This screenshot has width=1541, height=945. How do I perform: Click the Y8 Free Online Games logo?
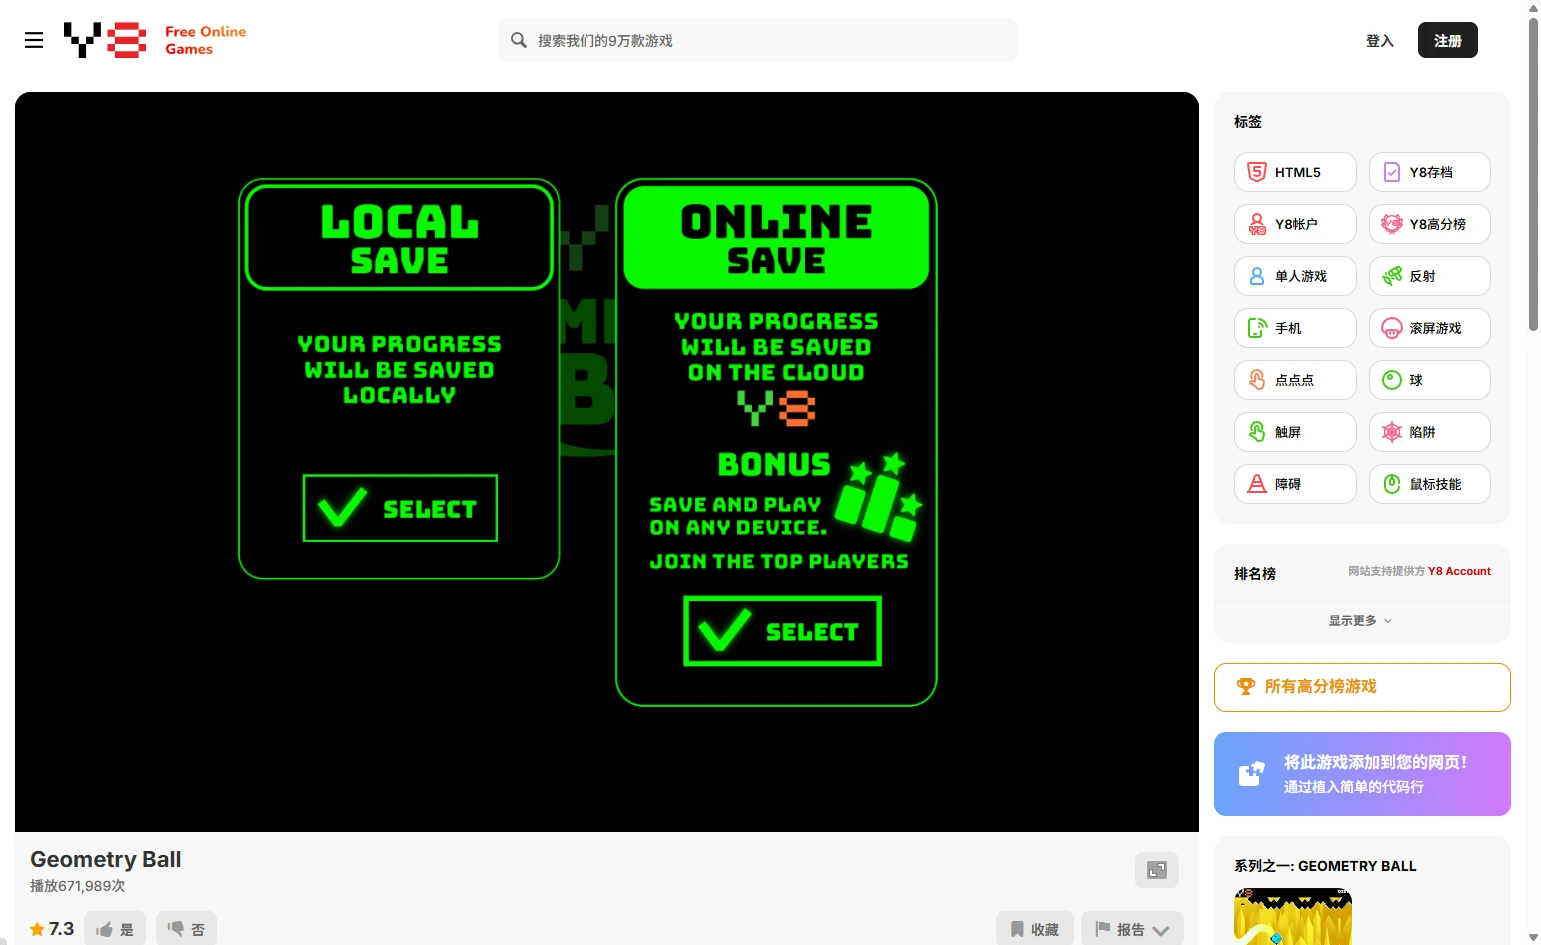tap(155, 40)
